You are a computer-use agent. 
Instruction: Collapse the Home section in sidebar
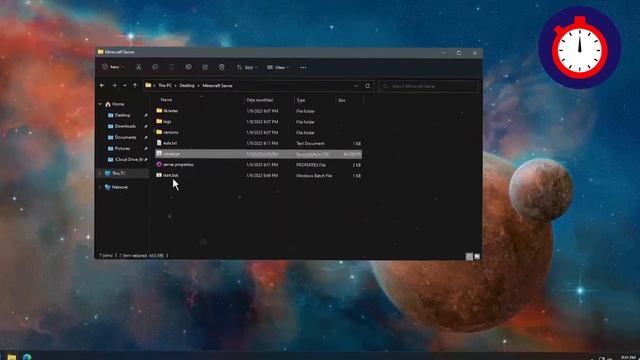click(x=100, y=104)
